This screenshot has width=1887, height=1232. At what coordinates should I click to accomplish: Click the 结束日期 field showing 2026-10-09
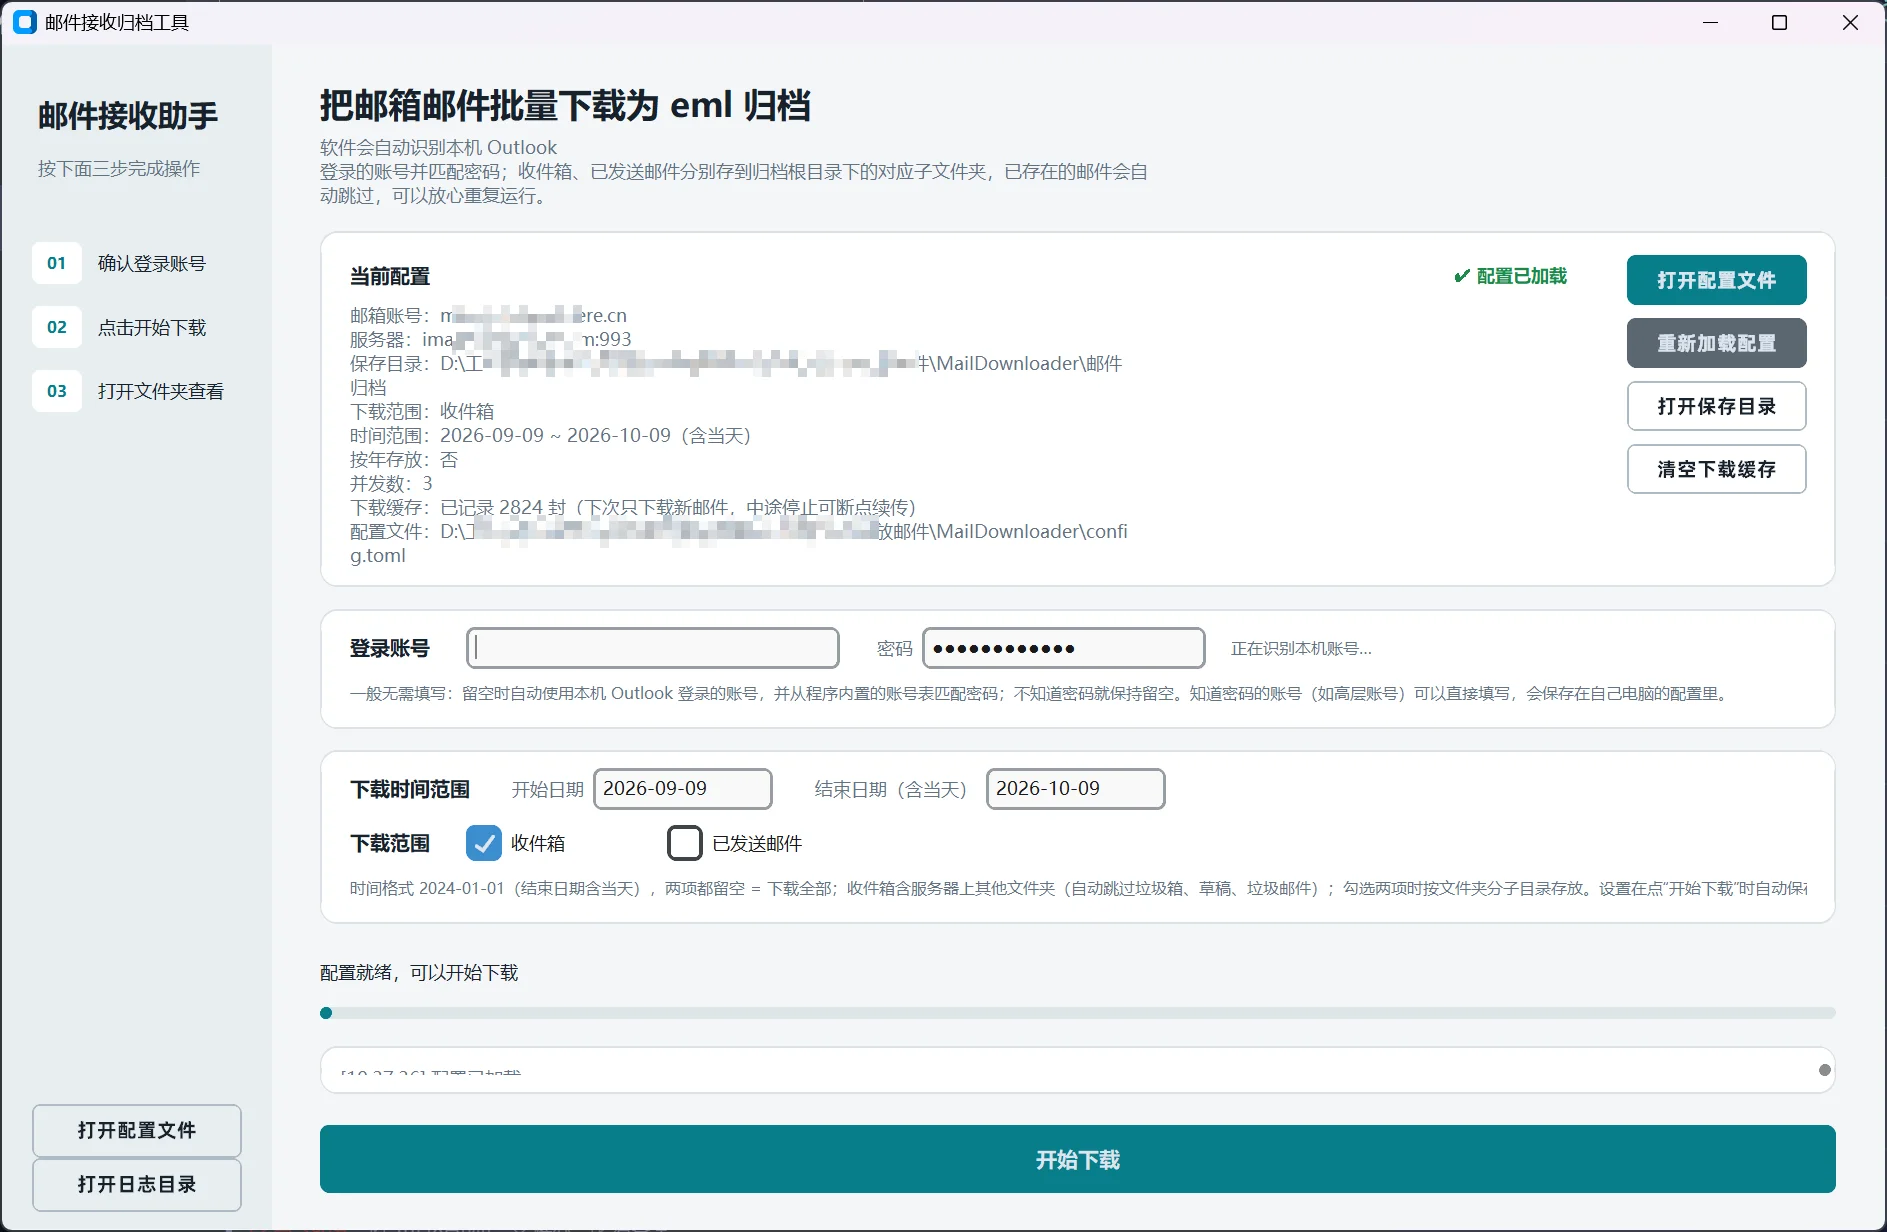(1076, 789)
